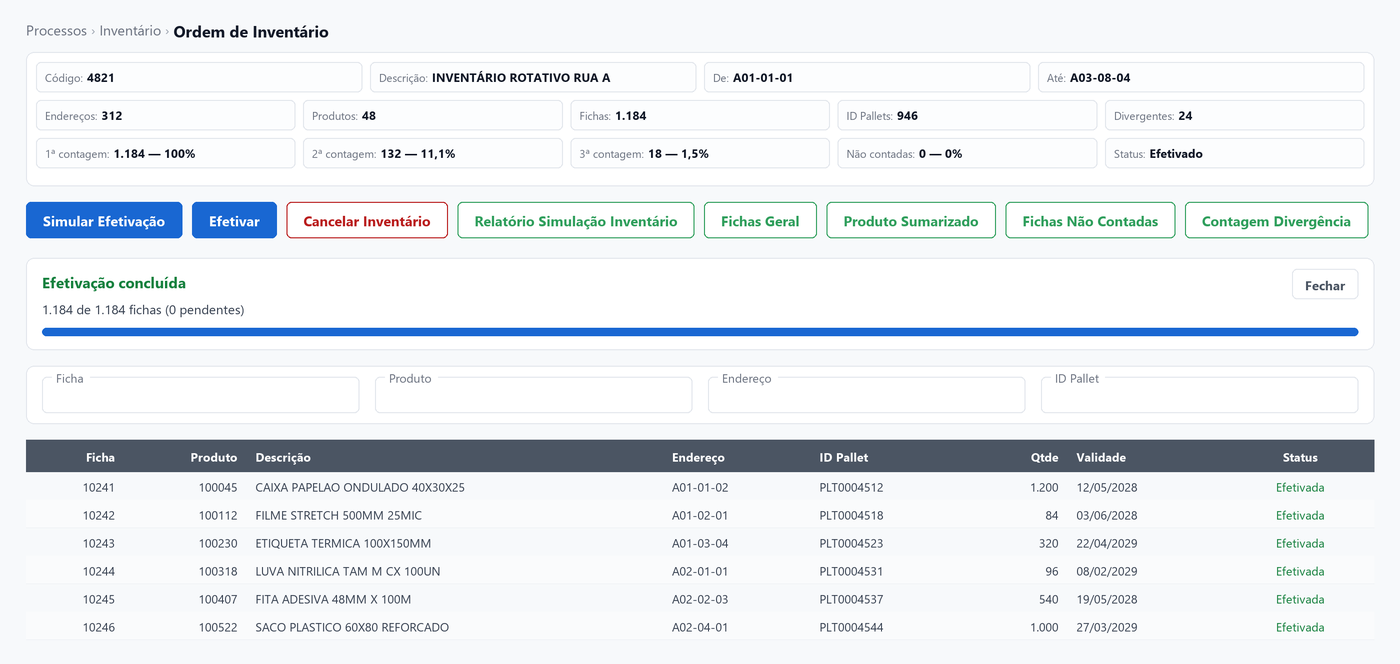1400x664 pixels.
Task: Click the Status Efetivado summary field
Action: click(1234, 153)
